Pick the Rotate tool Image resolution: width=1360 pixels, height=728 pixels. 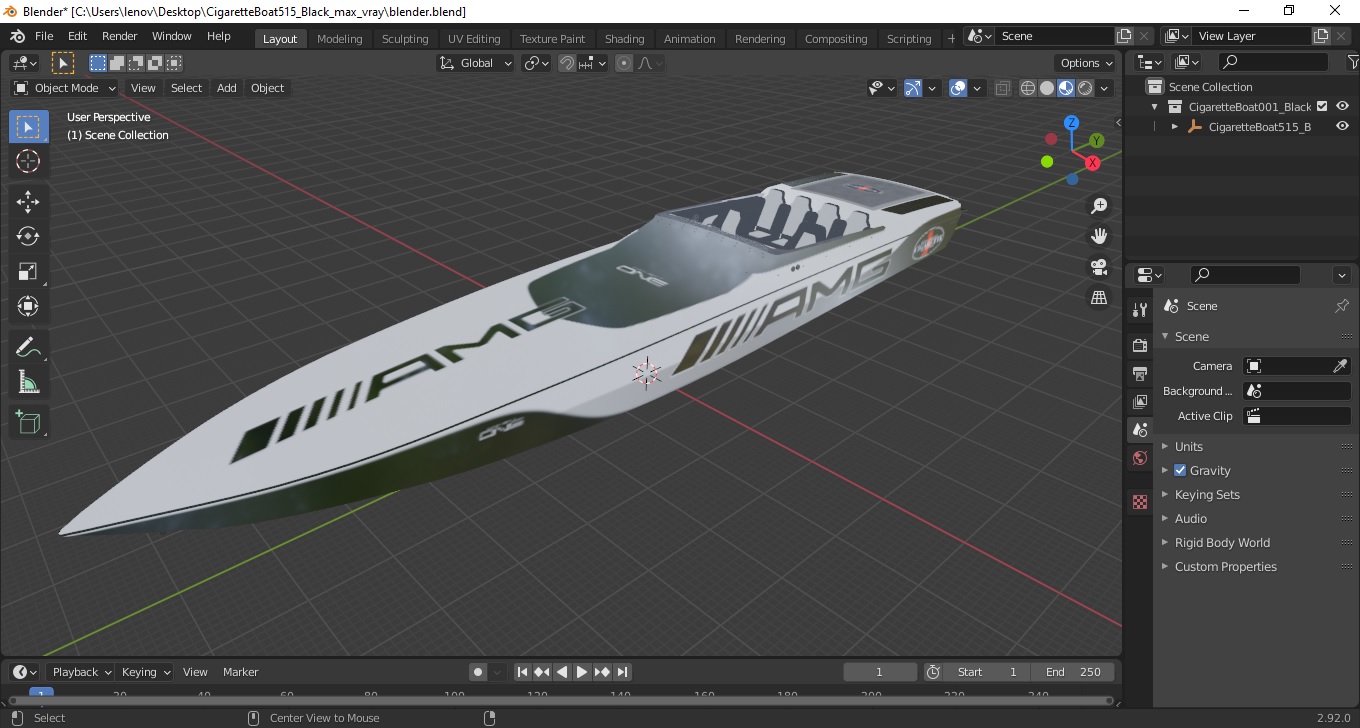coord(28,237)
